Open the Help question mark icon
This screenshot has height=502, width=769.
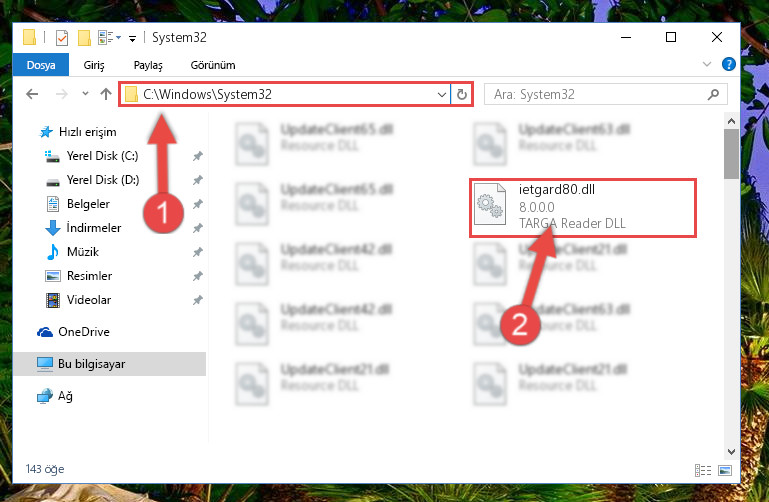[x=728, y=64]
